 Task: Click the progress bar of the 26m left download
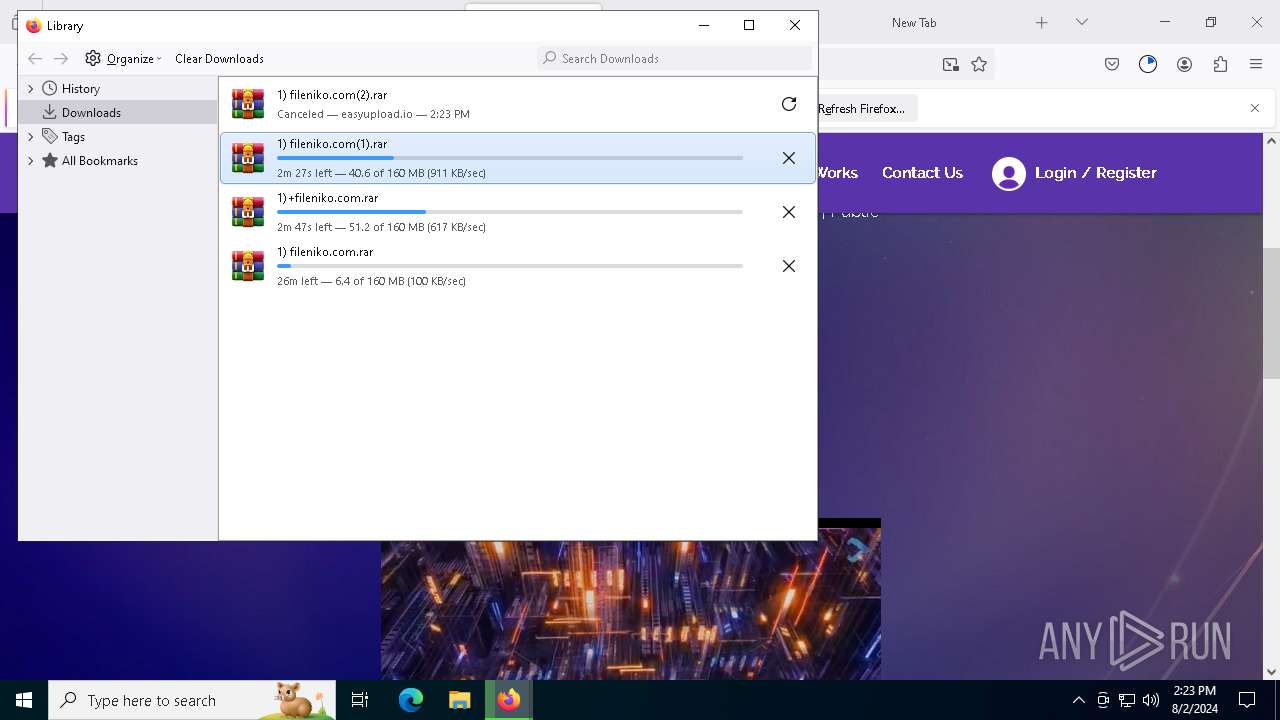pos(510,266)
